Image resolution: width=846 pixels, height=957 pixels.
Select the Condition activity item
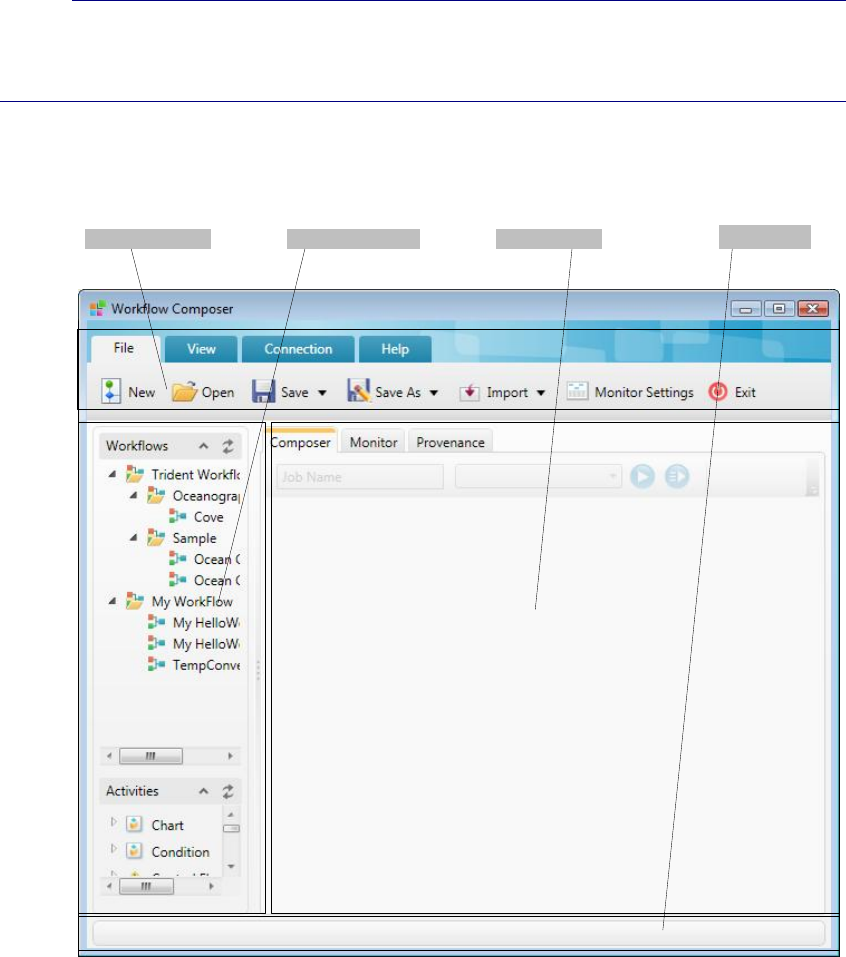180,852
